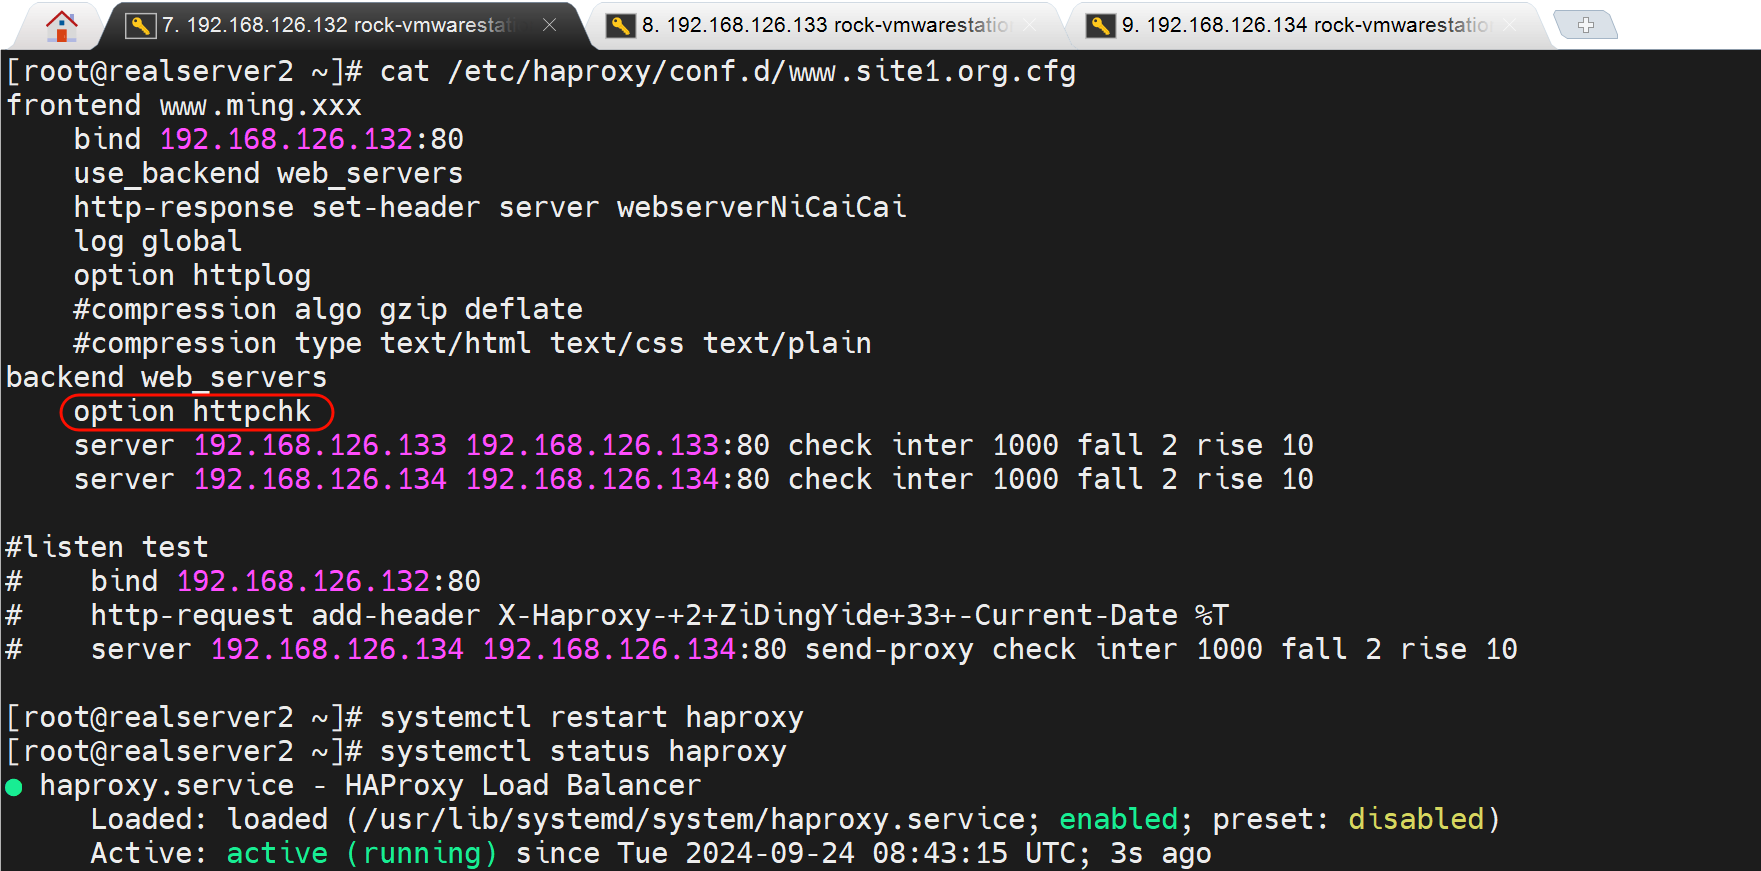Screen dimensions: 1761x871
Task: Click the green haproxy.service status dot
Action: (14, 787)
